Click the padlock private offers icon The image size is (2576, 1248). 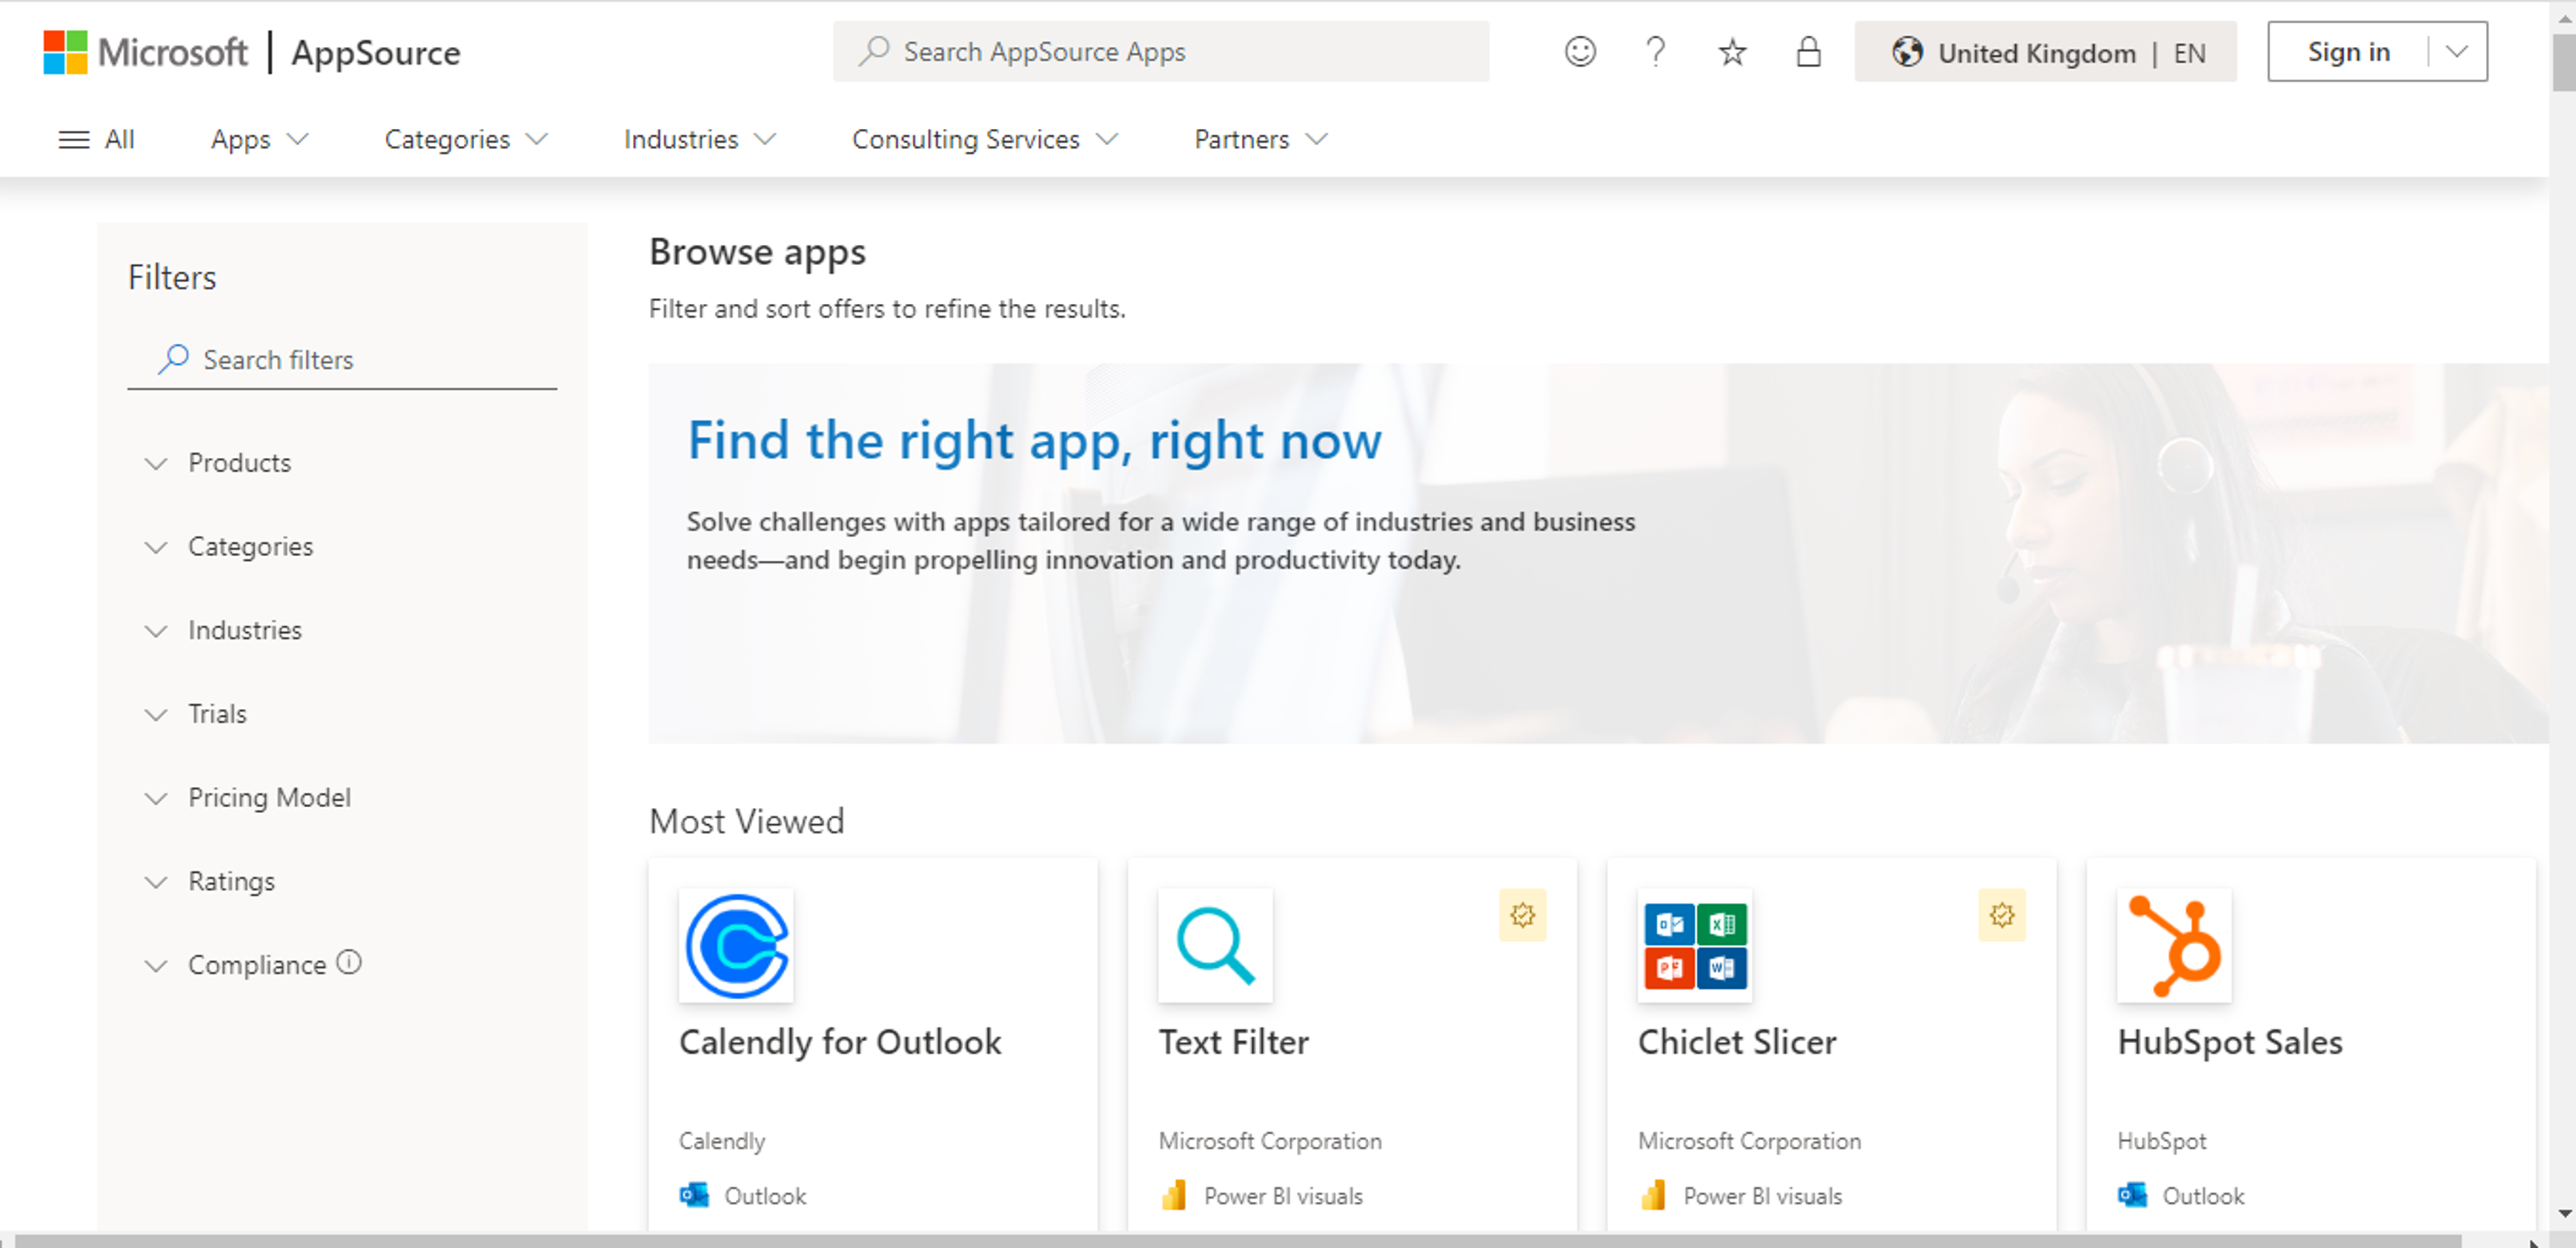[x=1808, y=52]
